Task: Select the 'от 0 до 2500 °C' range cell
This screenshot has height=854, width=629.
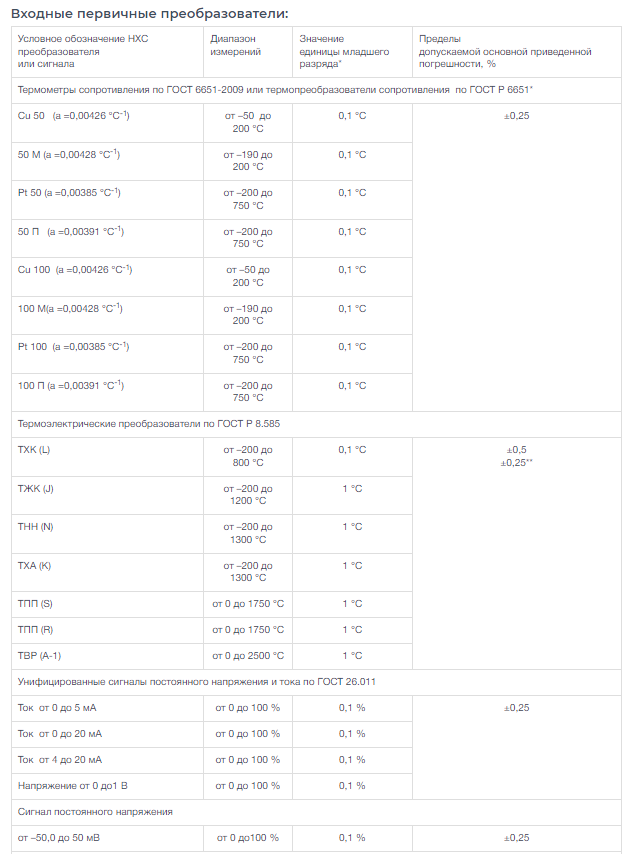Action: [248, 656]
